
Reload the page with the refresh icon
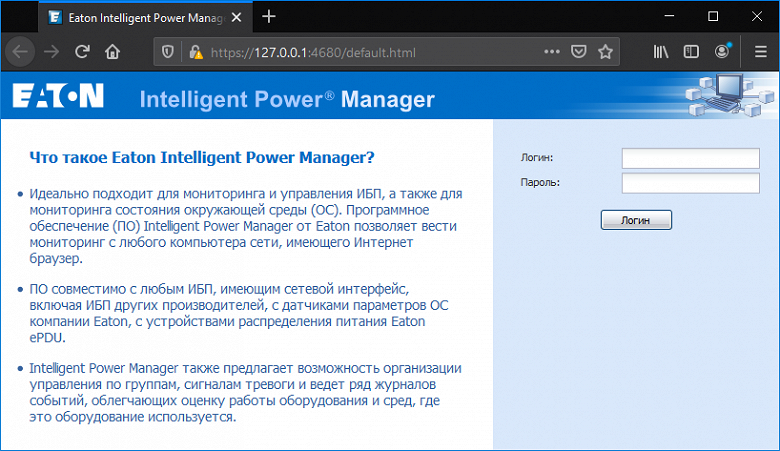[83, 51]
